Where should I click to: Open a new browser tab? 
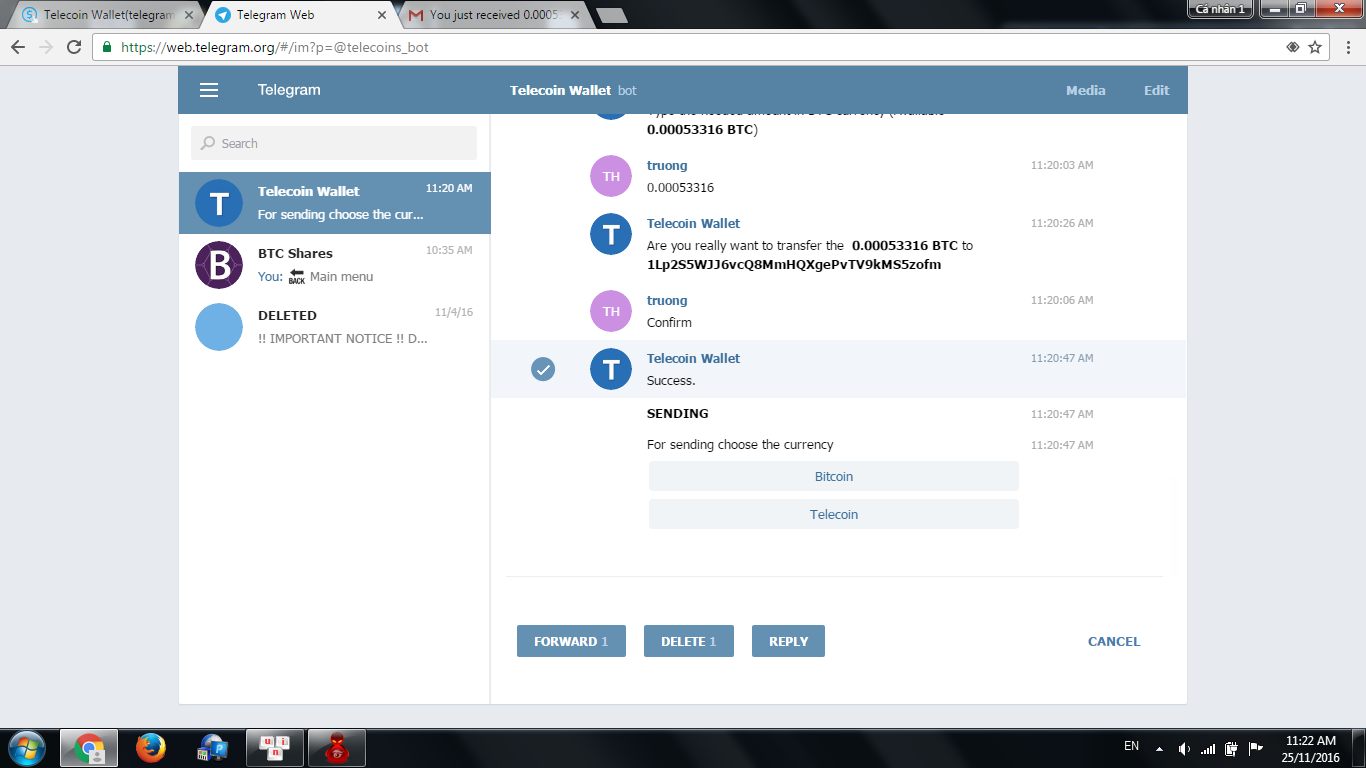611,15
